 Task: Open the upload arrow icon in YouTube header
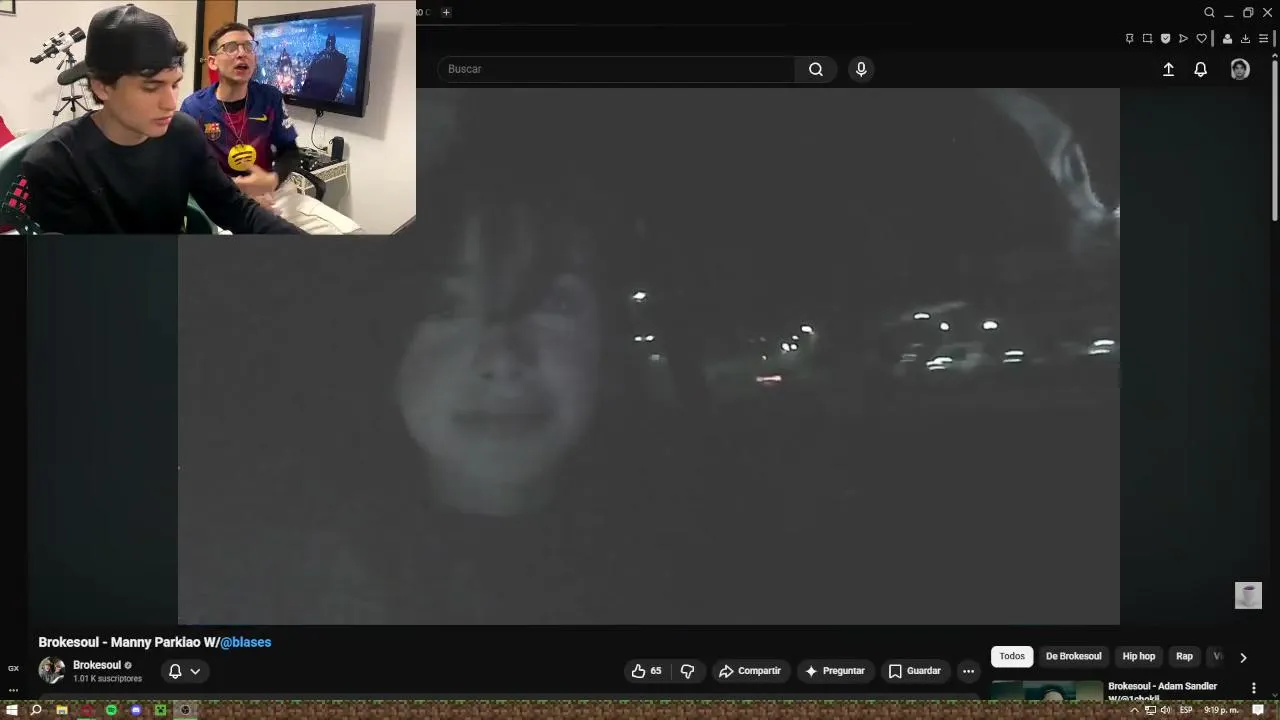point(1168,69)
